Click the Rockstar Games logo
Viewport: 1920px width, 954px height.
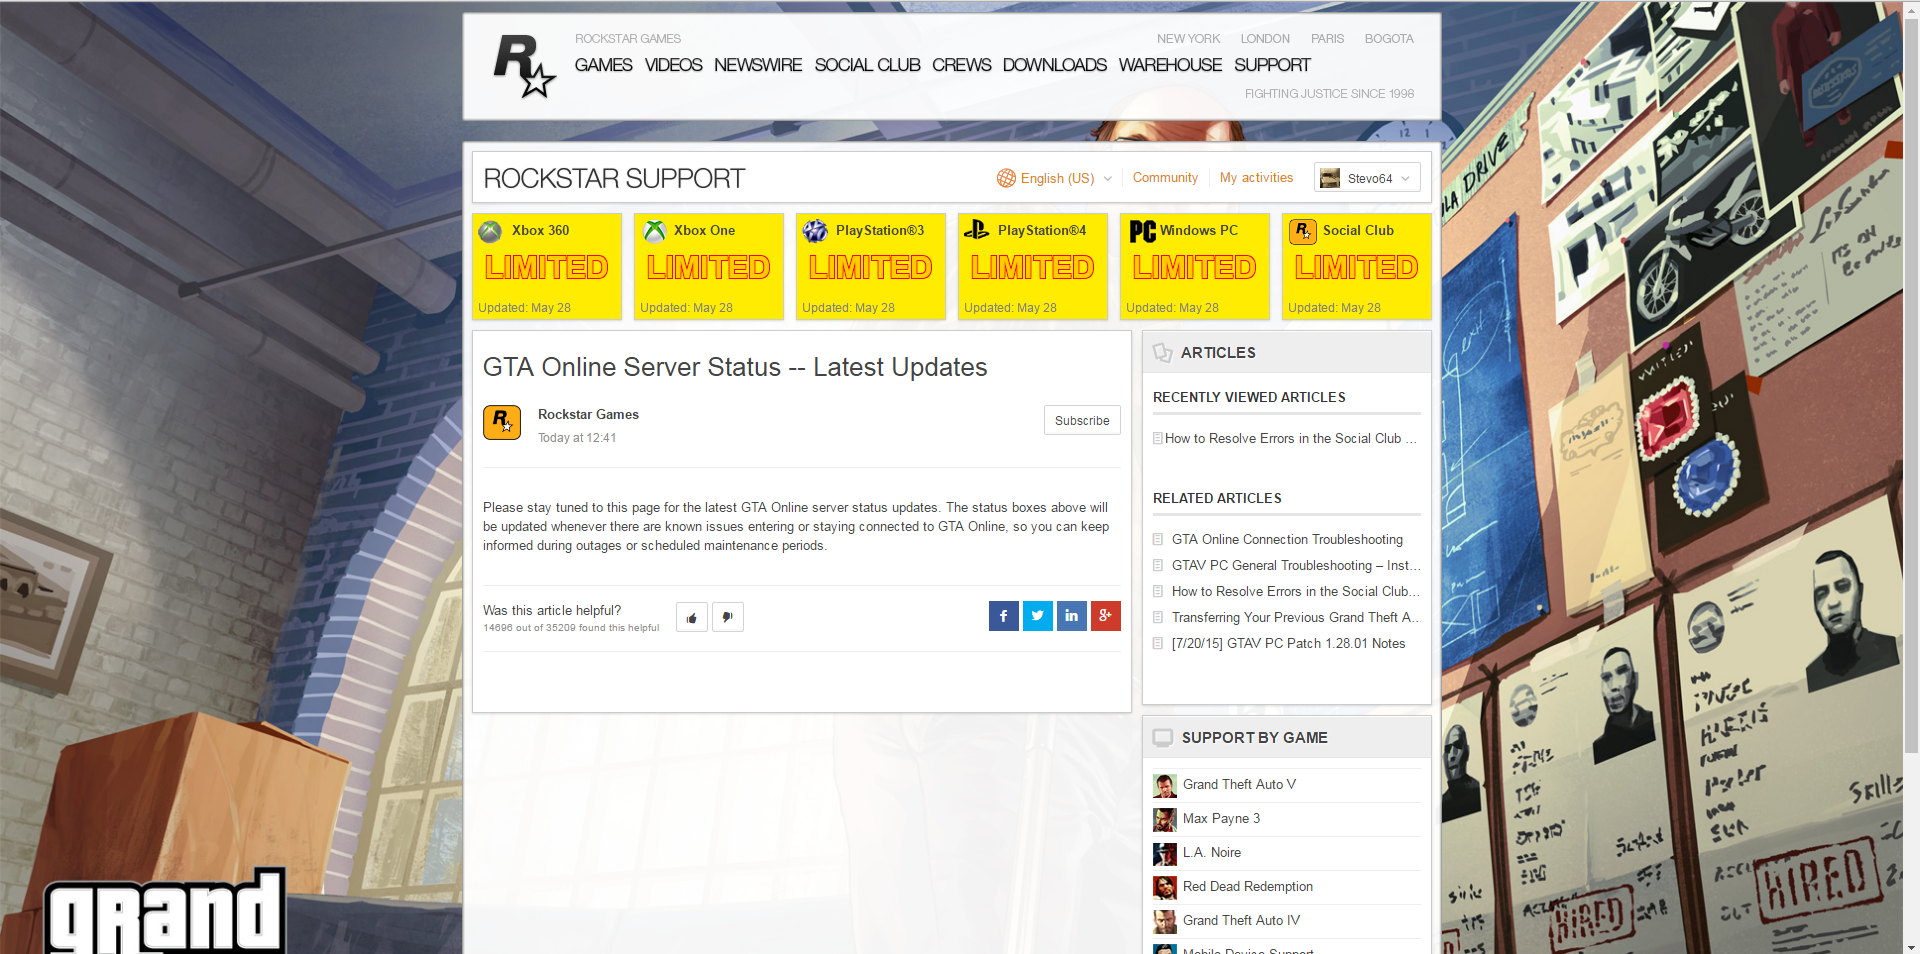[x=524, y=66]
